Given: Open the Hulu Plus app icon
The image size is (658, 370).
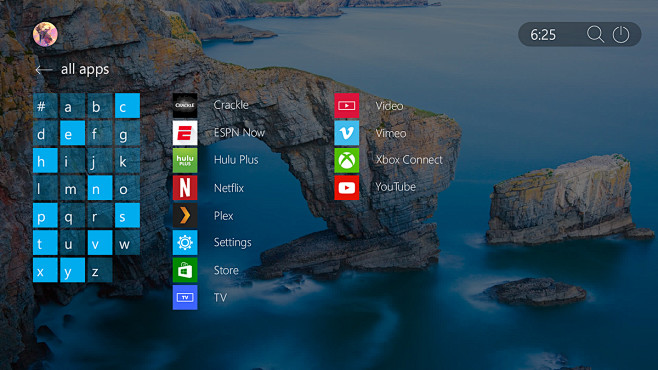Looking at the screenshot, I should pos(185,160).
